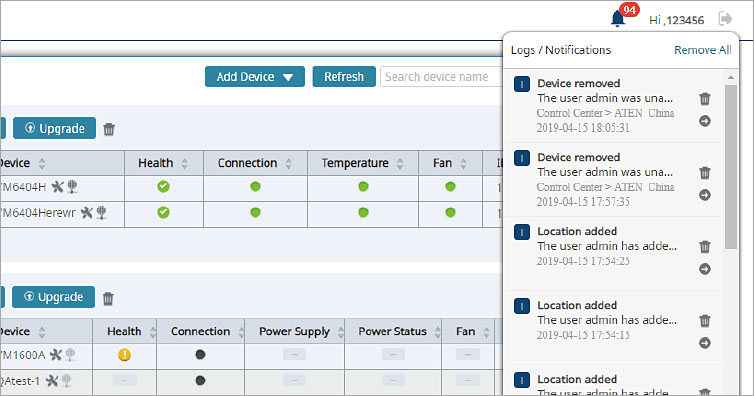
Task: Click the notifications panel scrollbar thumb
Action: click(731, 166)
